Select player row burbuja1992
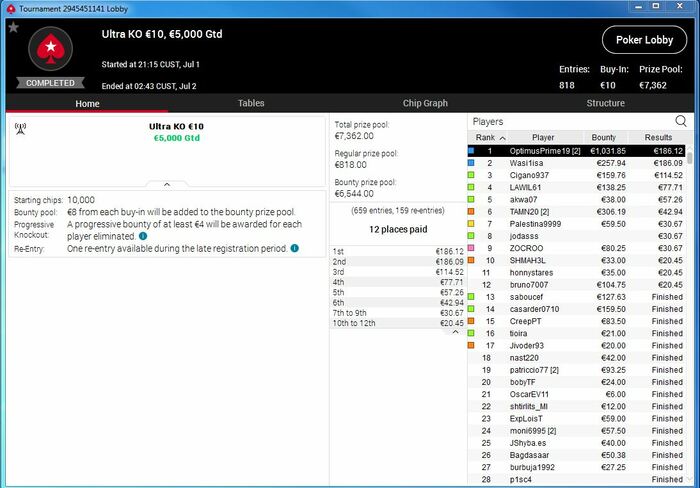The width and height of the screenshot is (700, 488). (576, 467)
